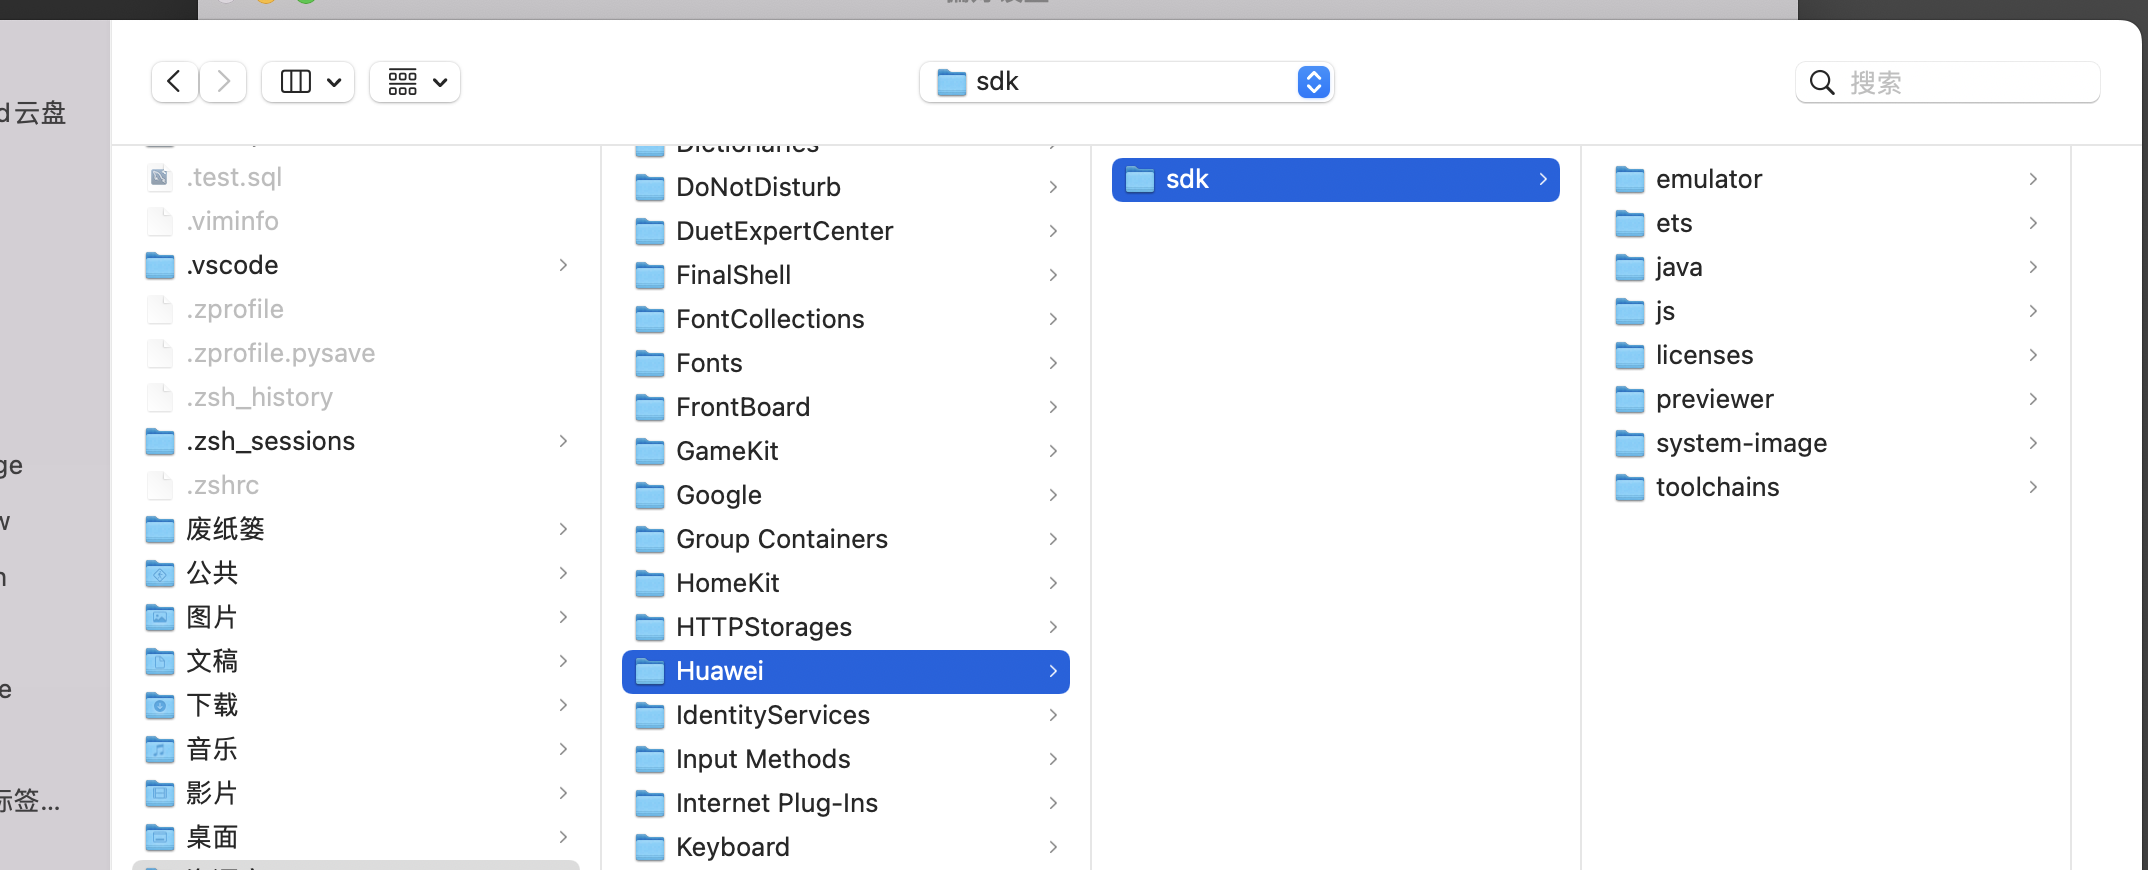The image size is (2148, 870).
Task: Expand the Group Containers folder arrow
Action: coord(1053,539)
